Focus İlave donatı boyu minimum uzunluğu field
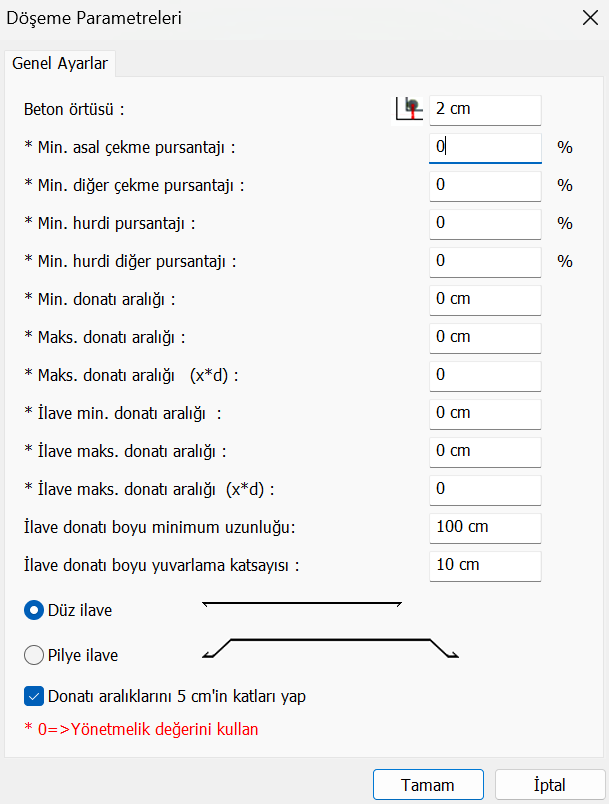The width and height of the screenshot is (609, 804). (485, 527)
